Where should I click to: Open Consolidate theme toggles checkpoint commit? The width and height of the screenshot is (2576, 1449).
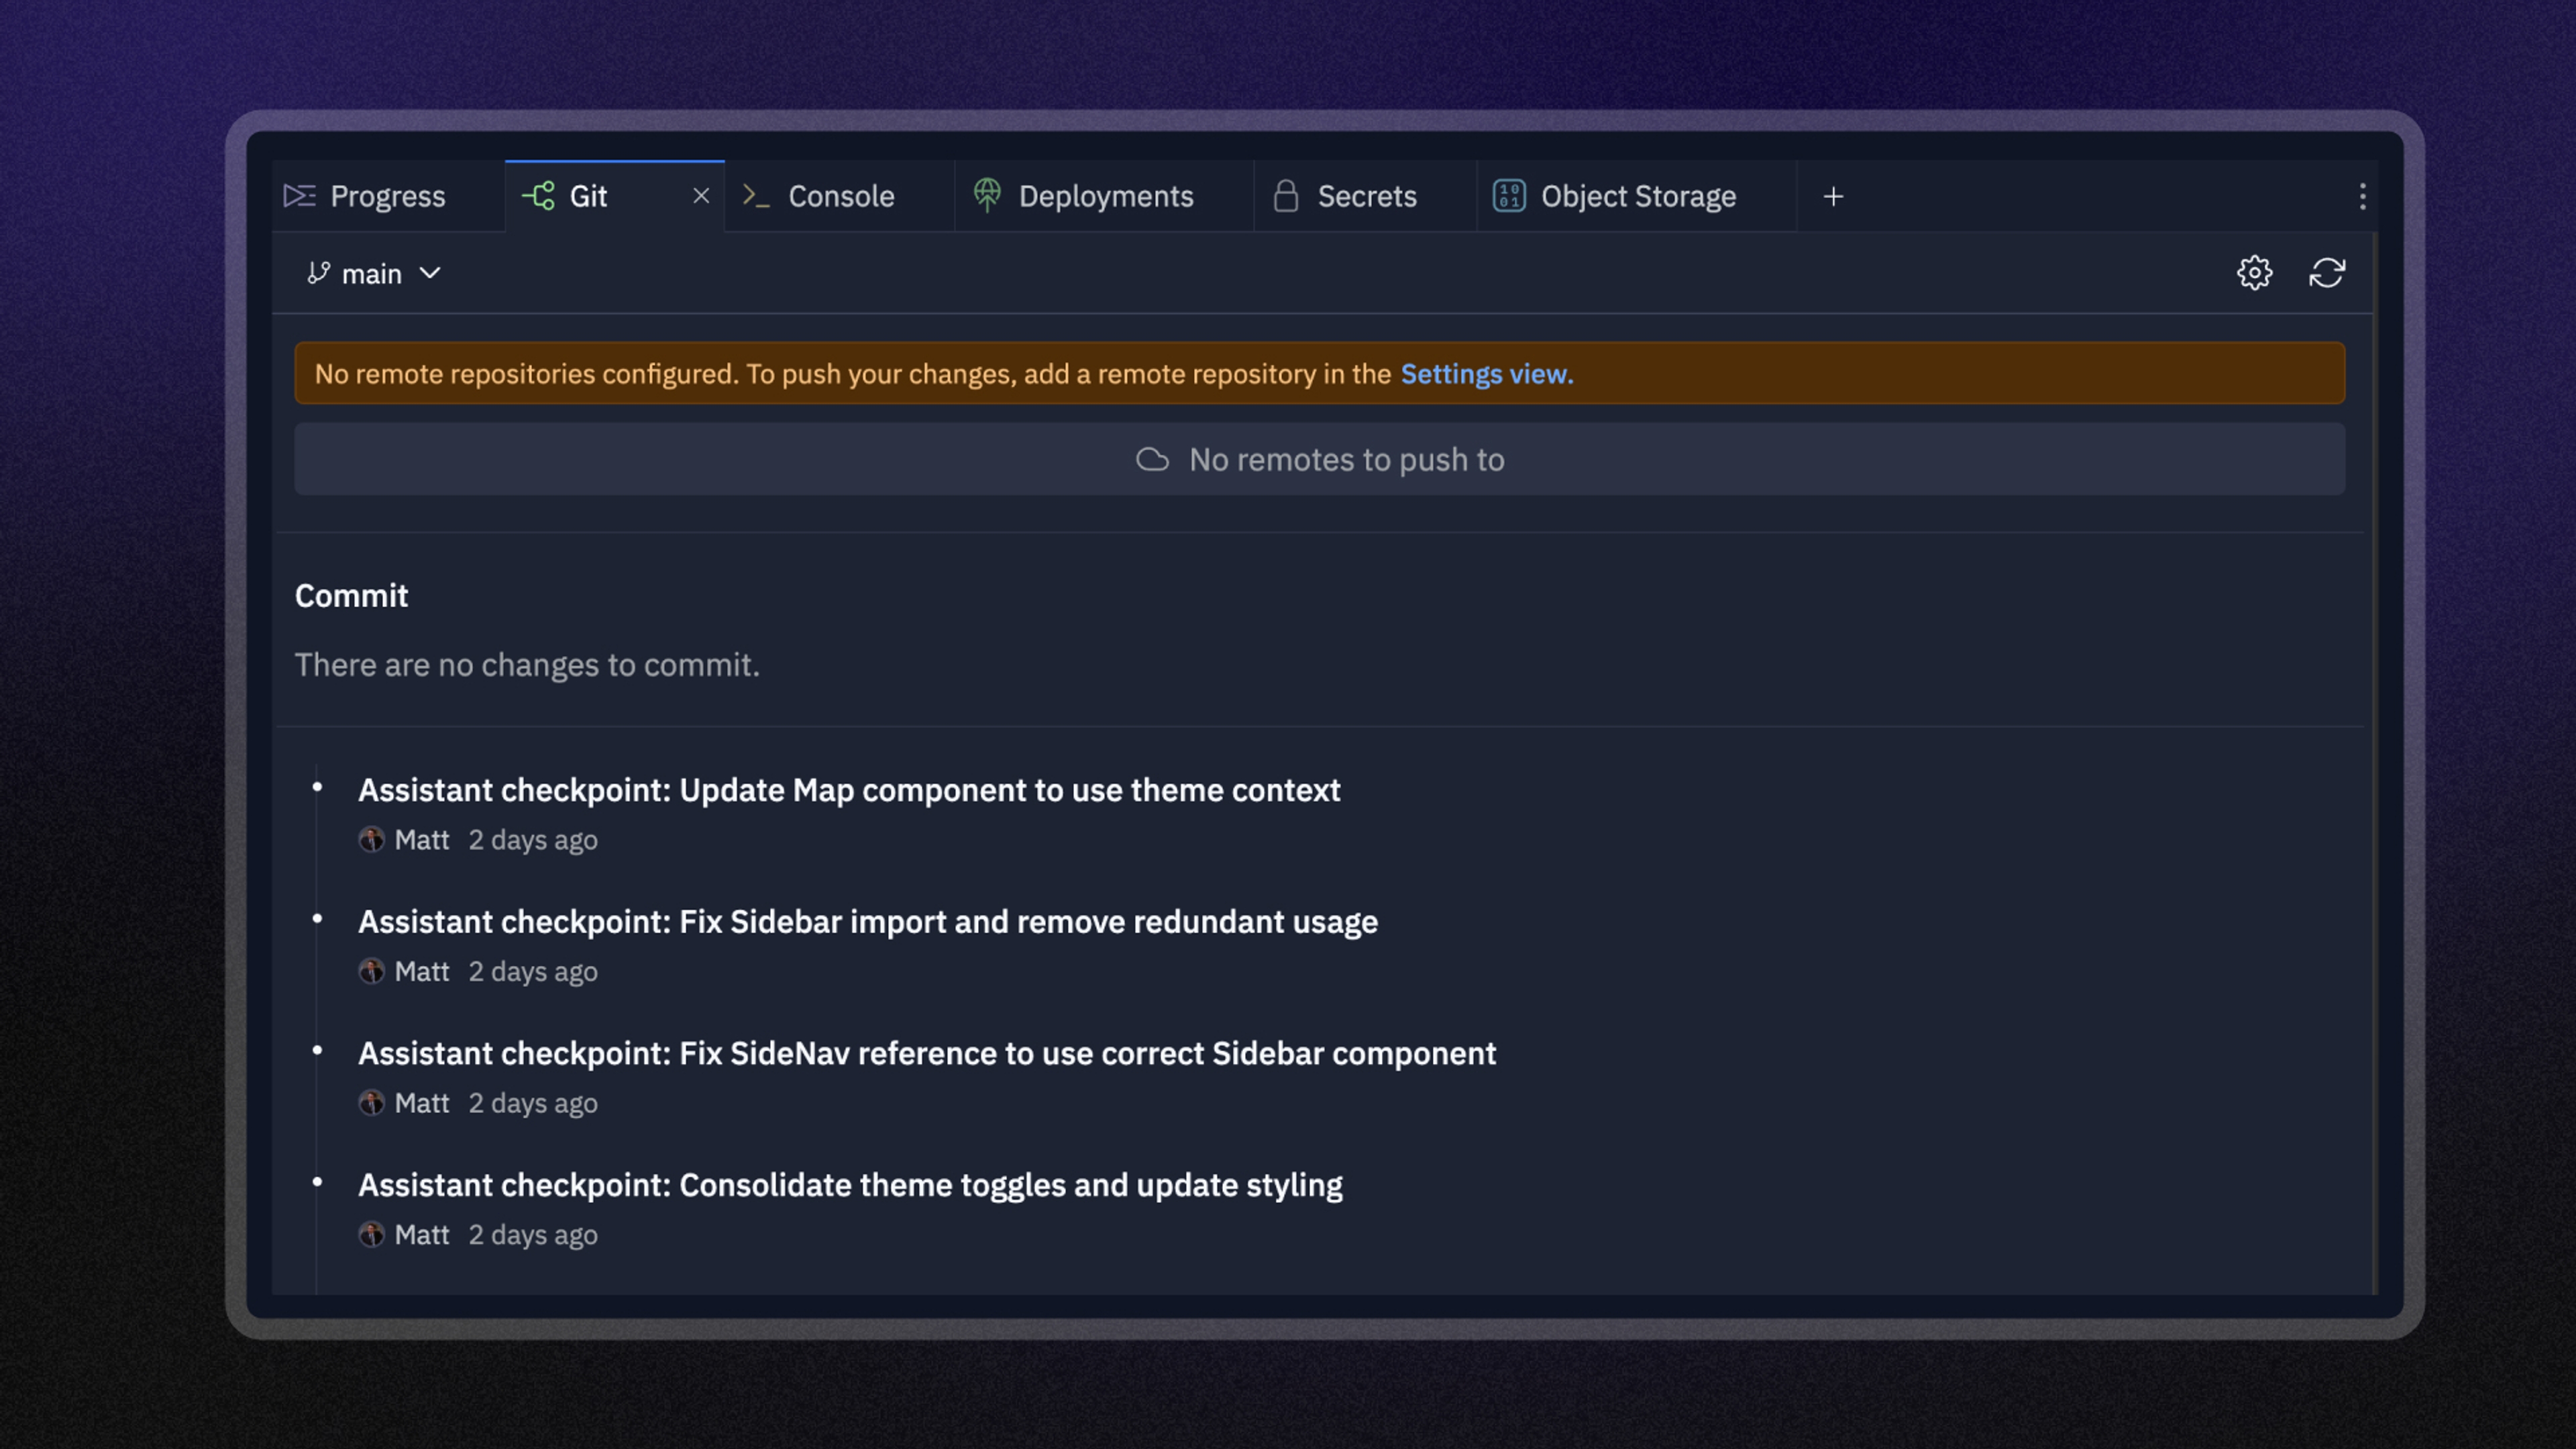850,1185
